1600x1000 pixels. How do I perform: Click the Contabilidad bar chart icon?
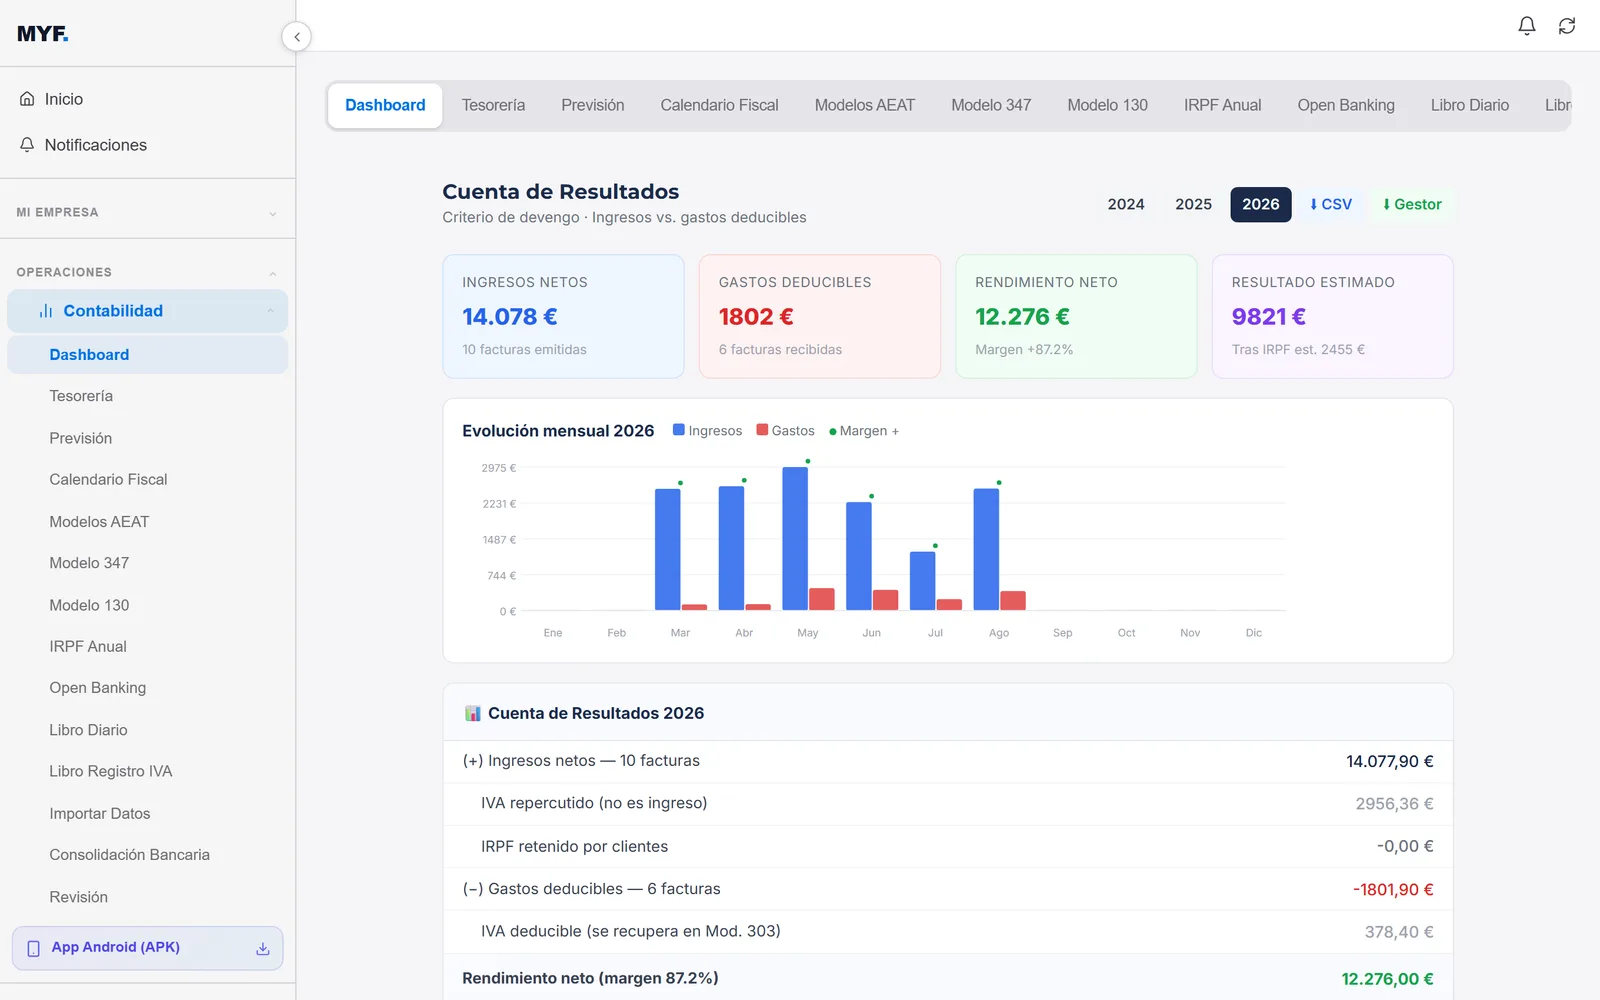(x=46, y=311)
